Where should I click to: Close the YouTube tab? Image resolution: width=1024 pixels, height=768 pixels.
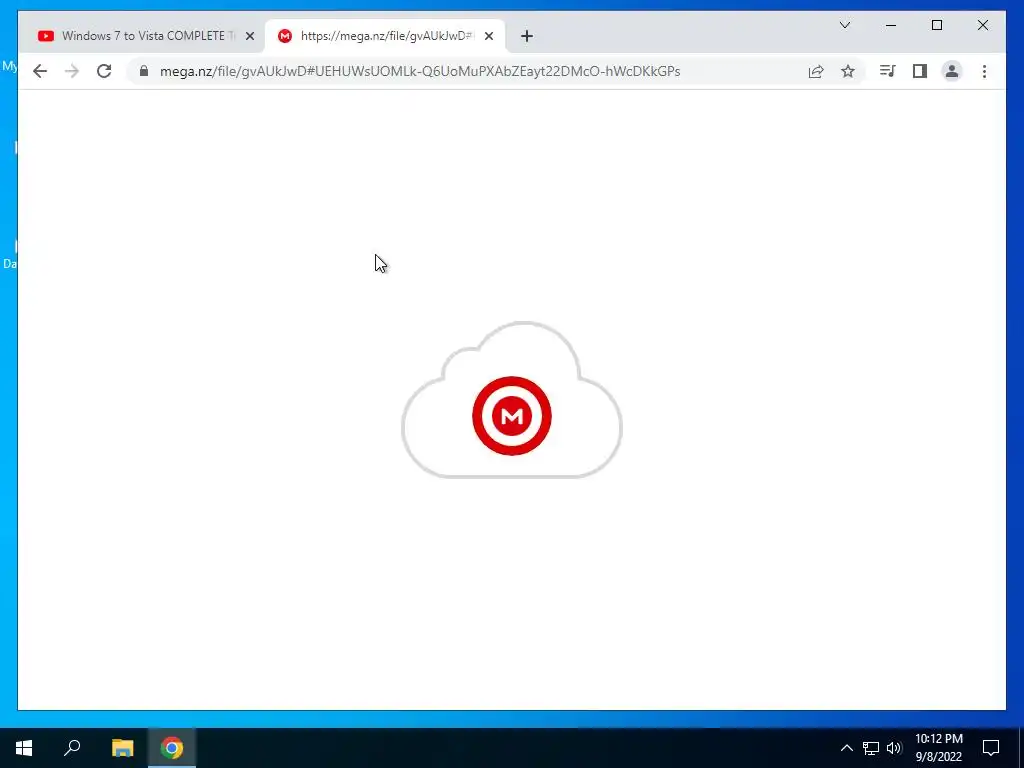(249, 36)
